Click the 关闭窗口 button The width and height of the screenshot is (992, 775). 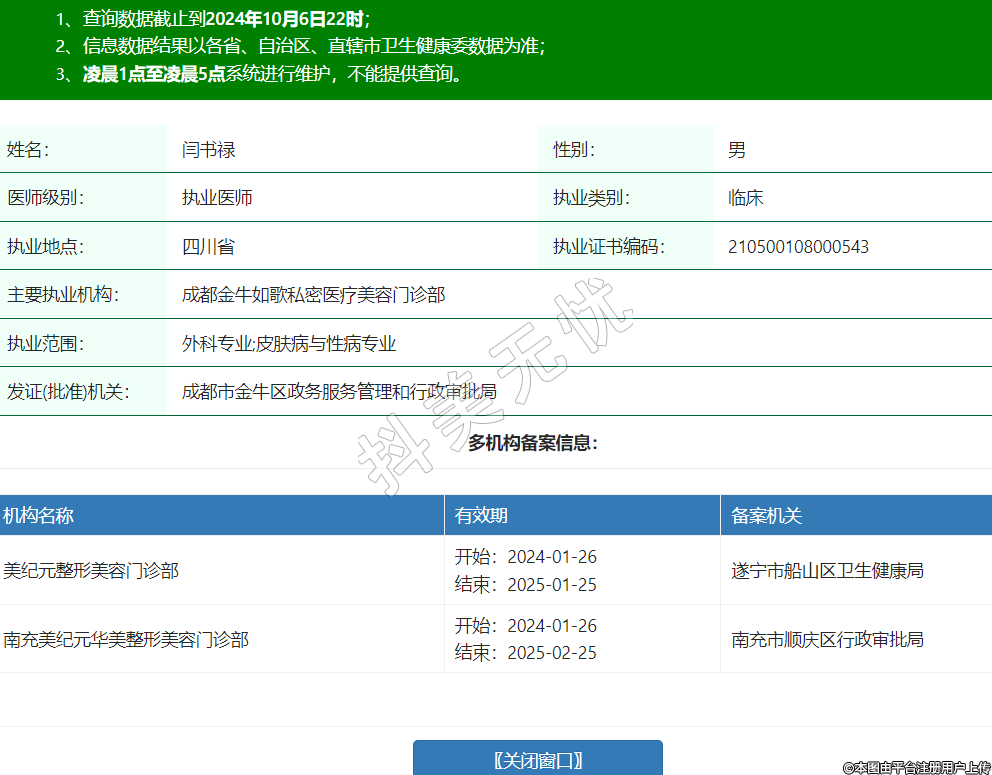pyautogui.click(x=538, y=758)
